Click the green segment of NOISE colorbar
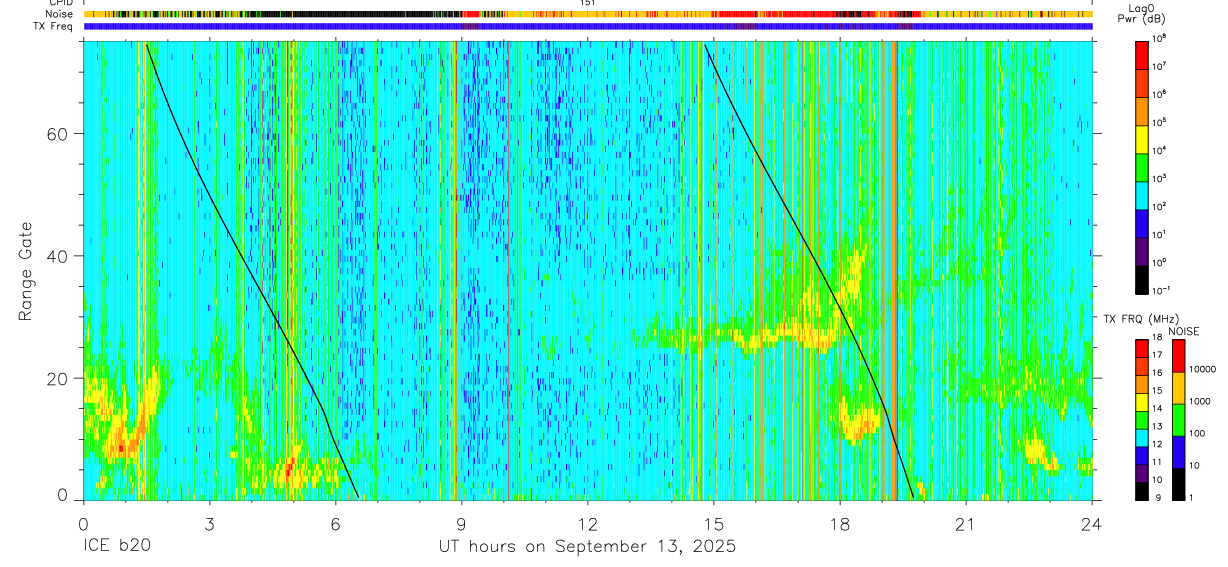 click(1178, 420)
